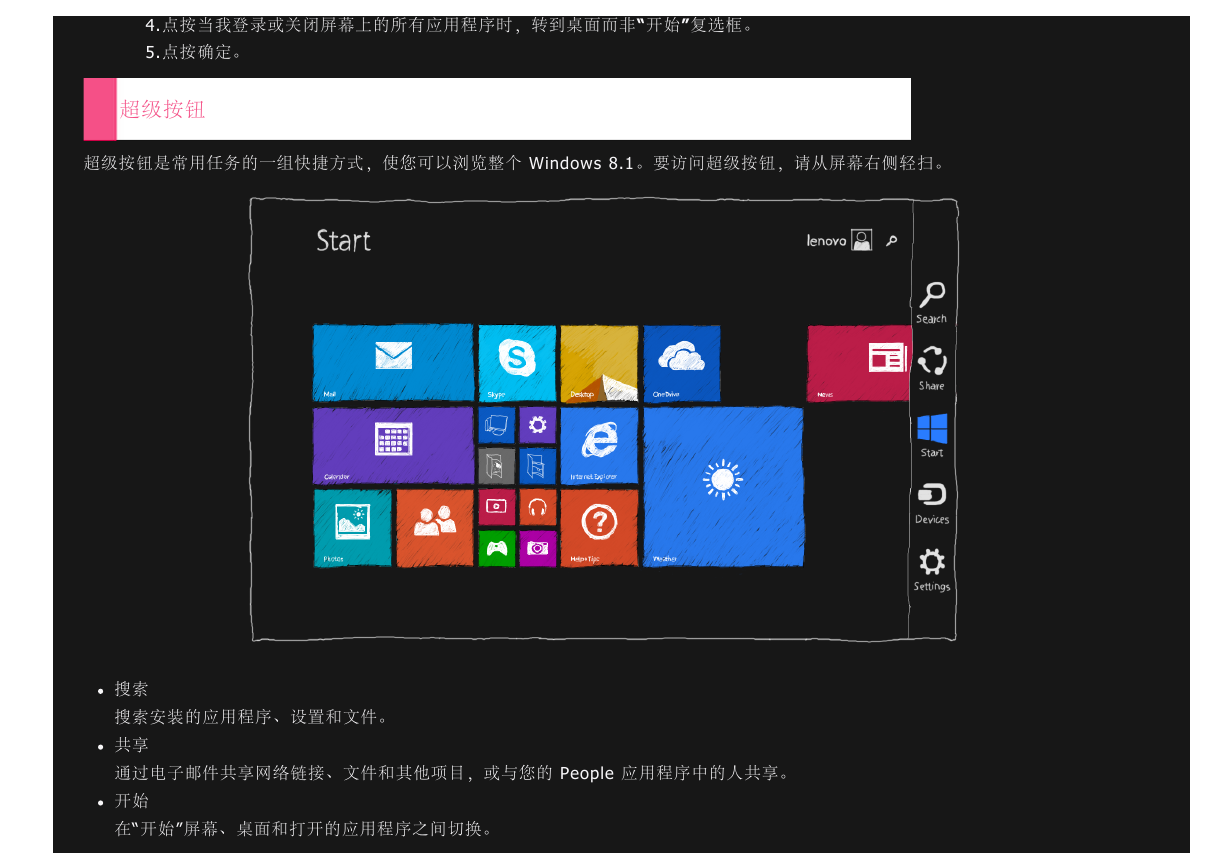This screenshot has height=868, width=1228.
Task: Open the Skype tile
Action: 517,362
